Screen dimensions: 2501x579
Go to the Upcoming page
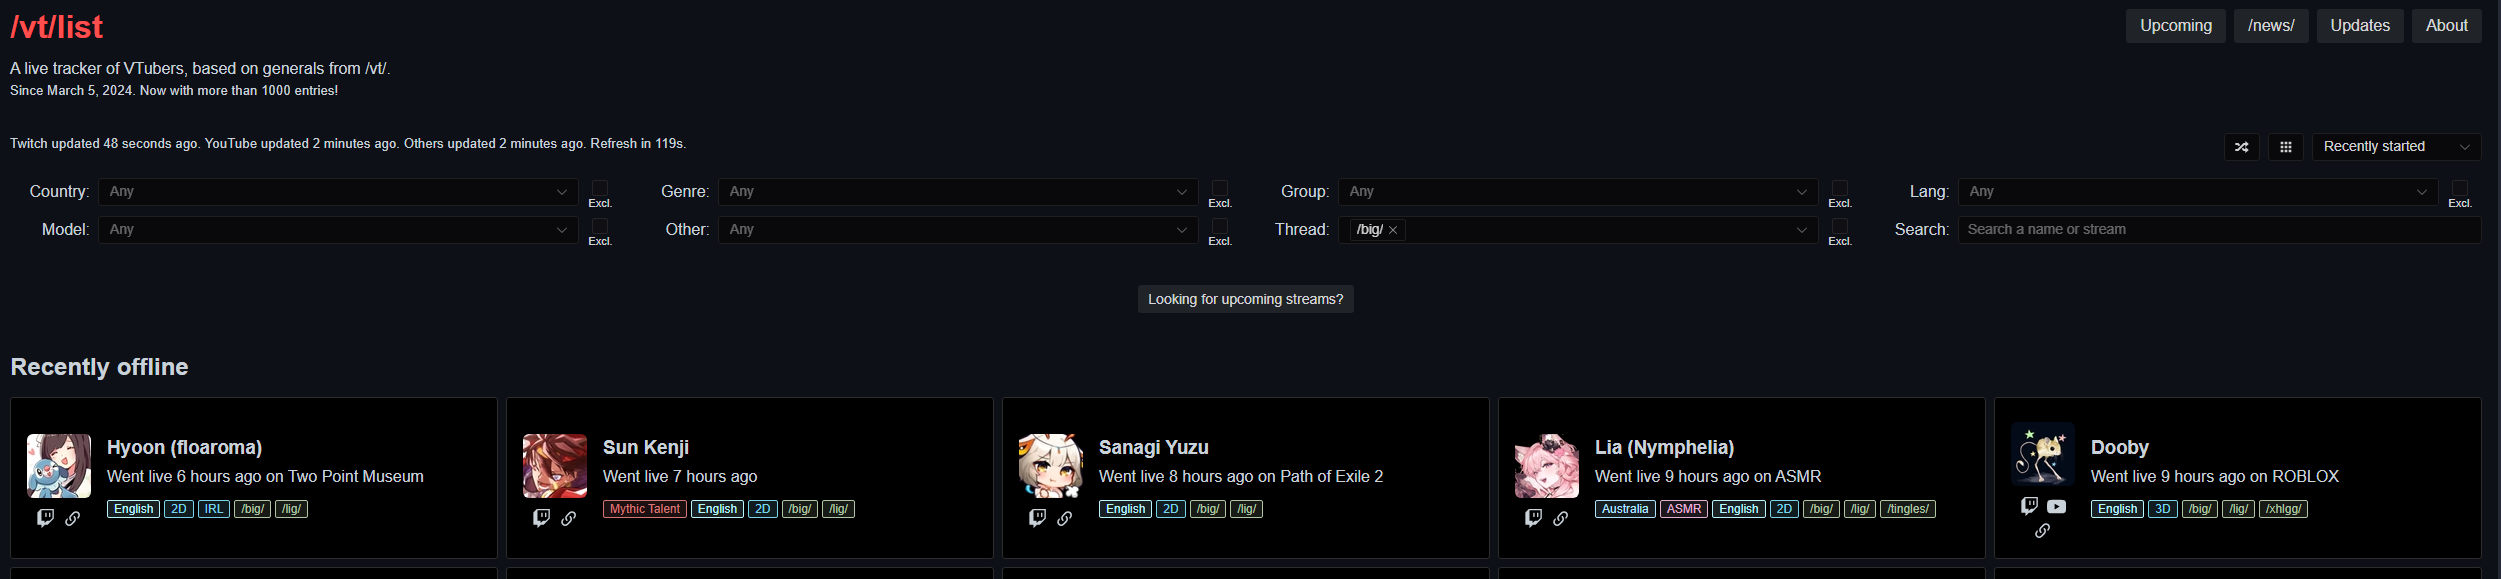click(2175, 26)
